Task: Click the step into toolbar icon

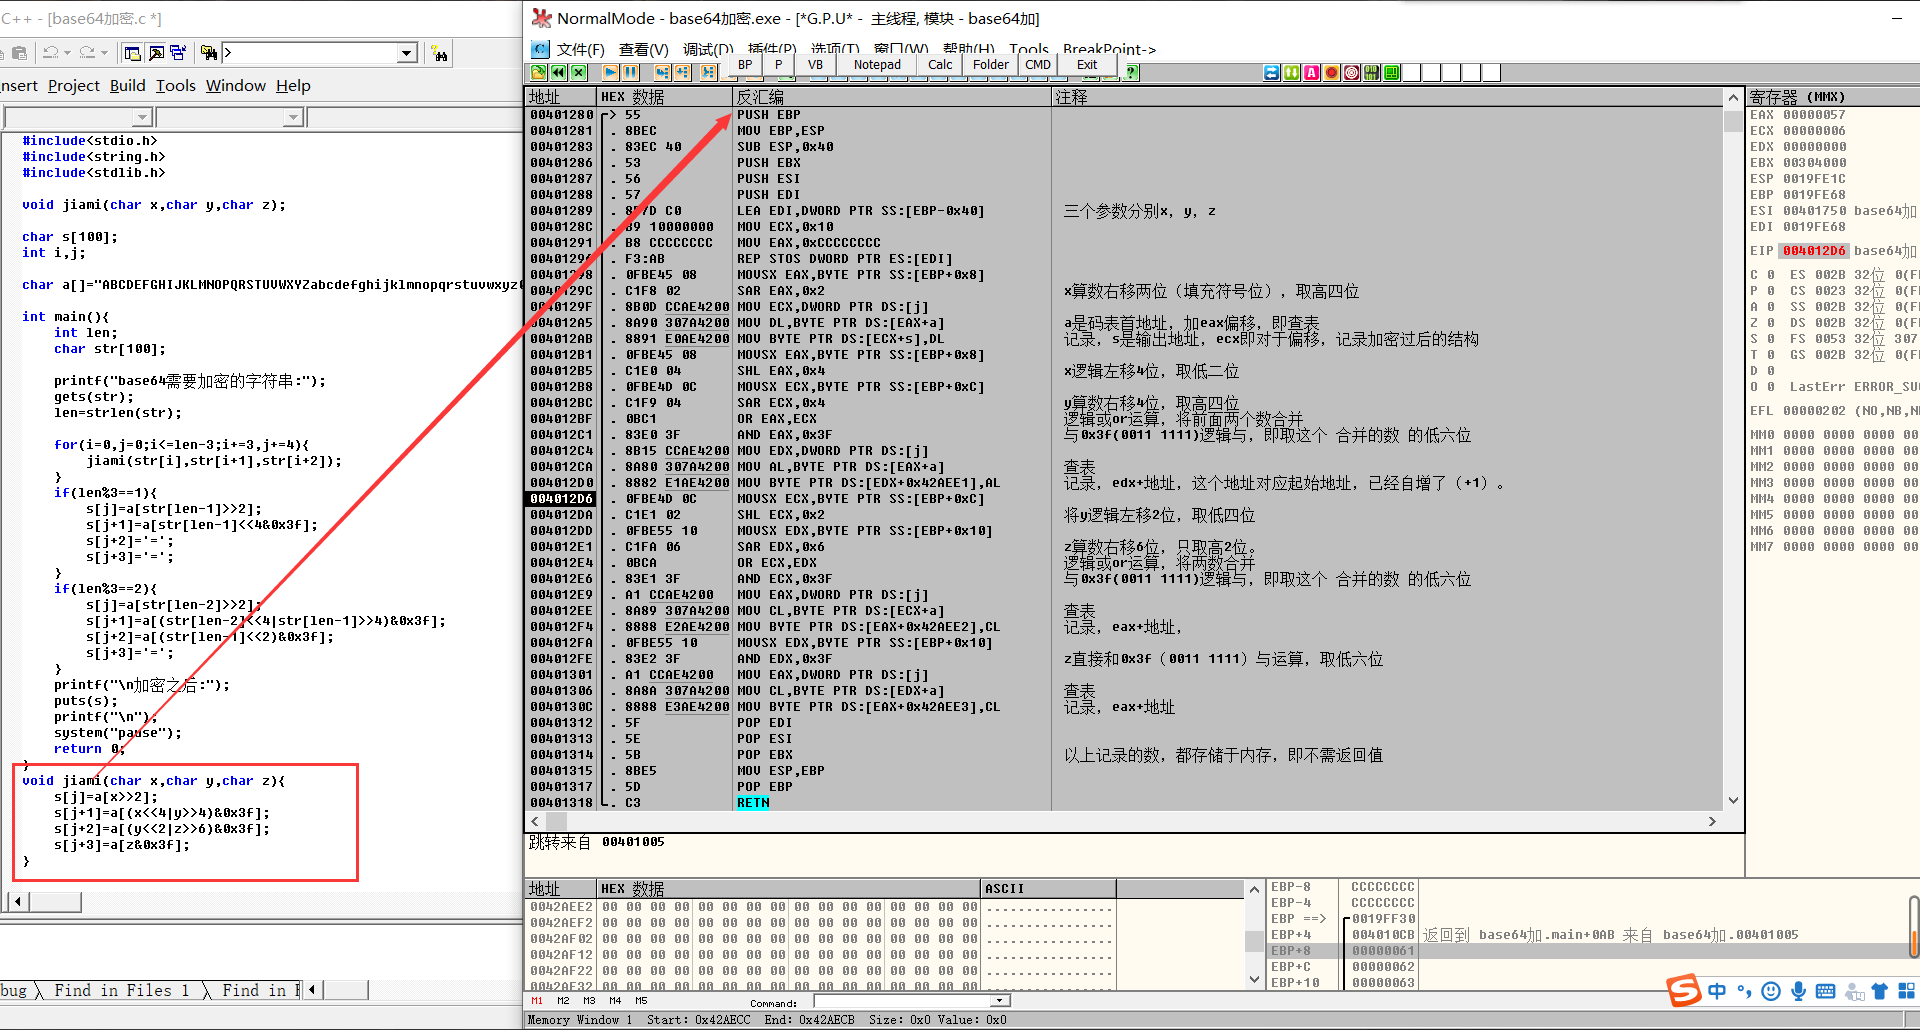Action: click(662, 72)
